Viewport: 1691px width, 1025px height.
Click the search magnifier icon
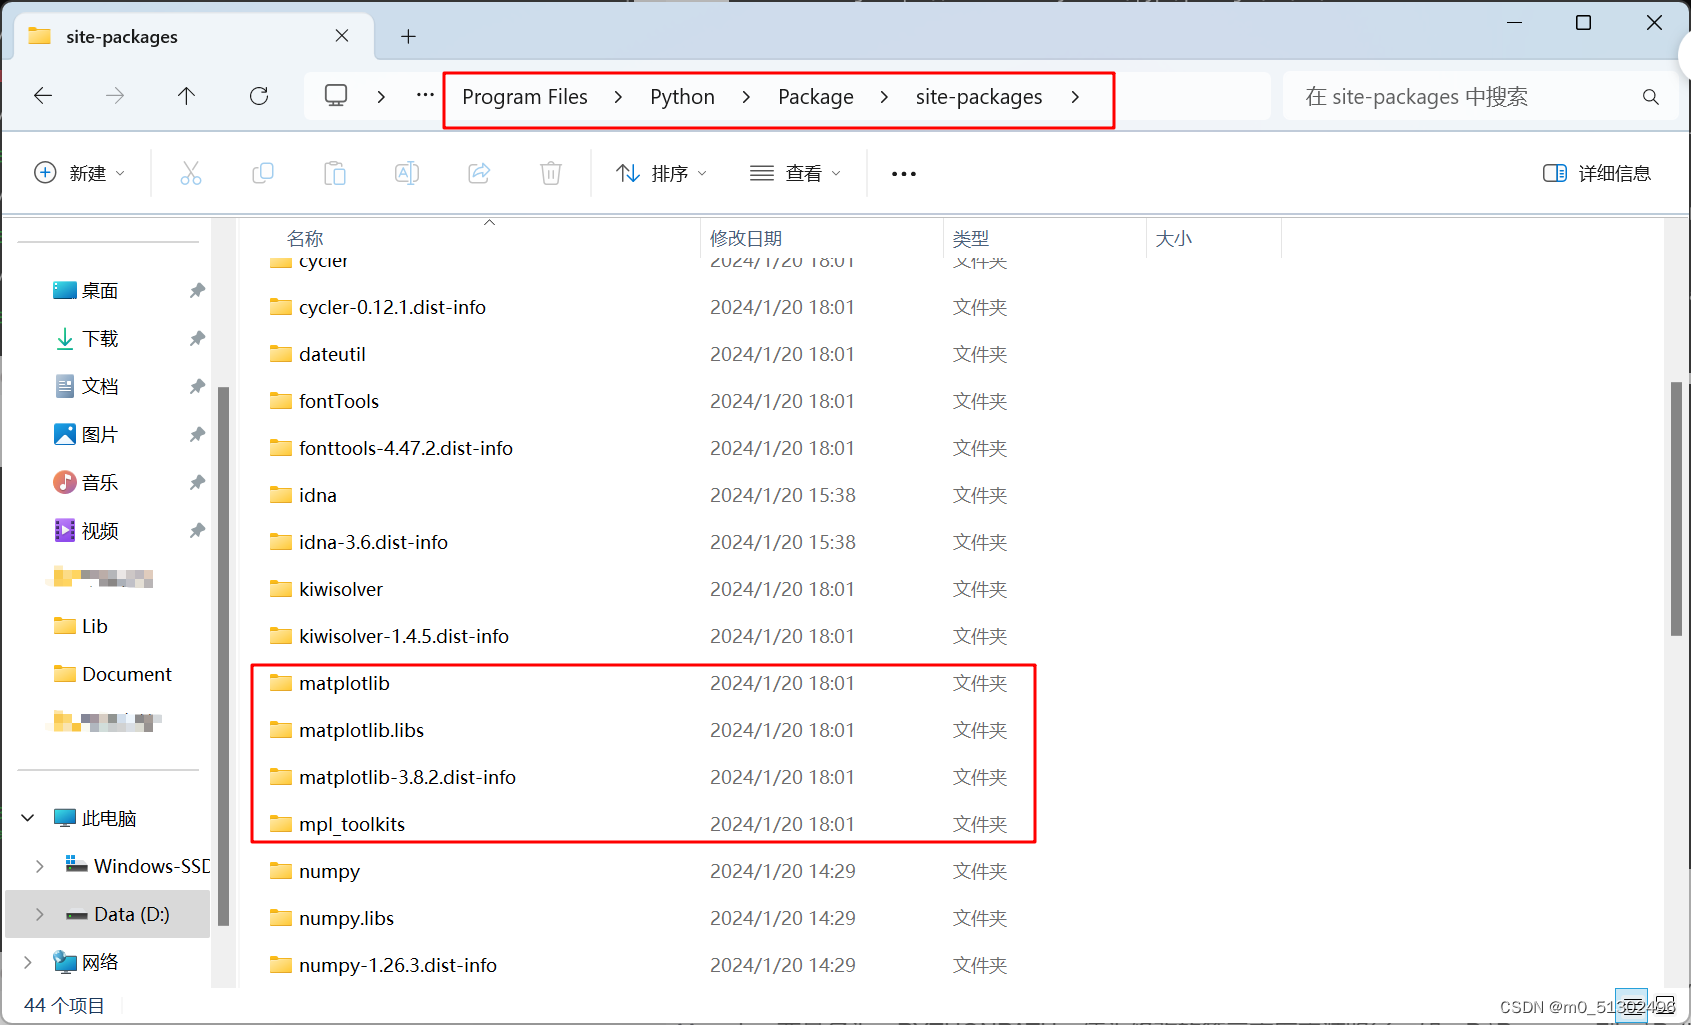(1650, 96)
